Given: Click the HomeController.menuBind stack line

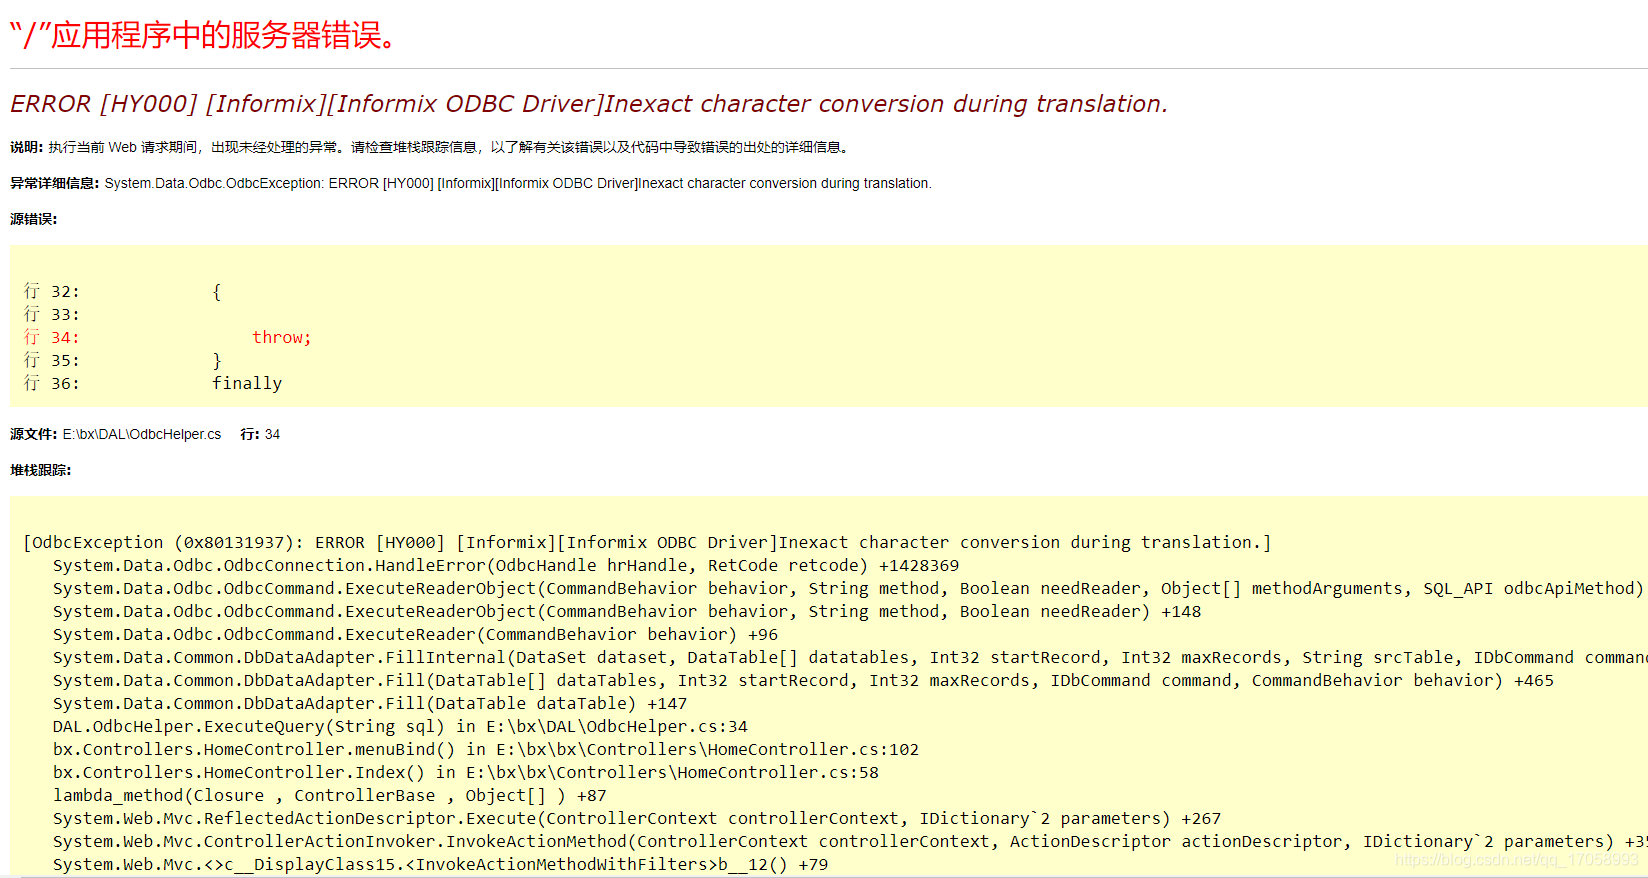Looking at the screenshot, I should 486,750.
